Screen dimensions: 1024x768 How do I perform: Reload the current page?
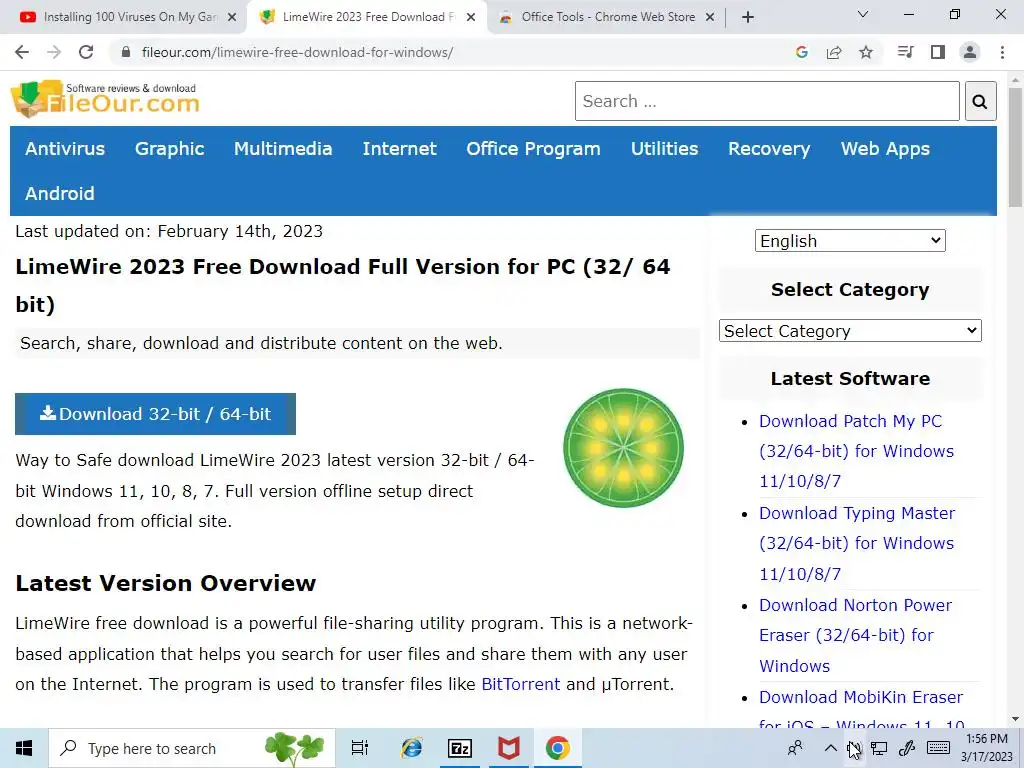tap(86, 52)
